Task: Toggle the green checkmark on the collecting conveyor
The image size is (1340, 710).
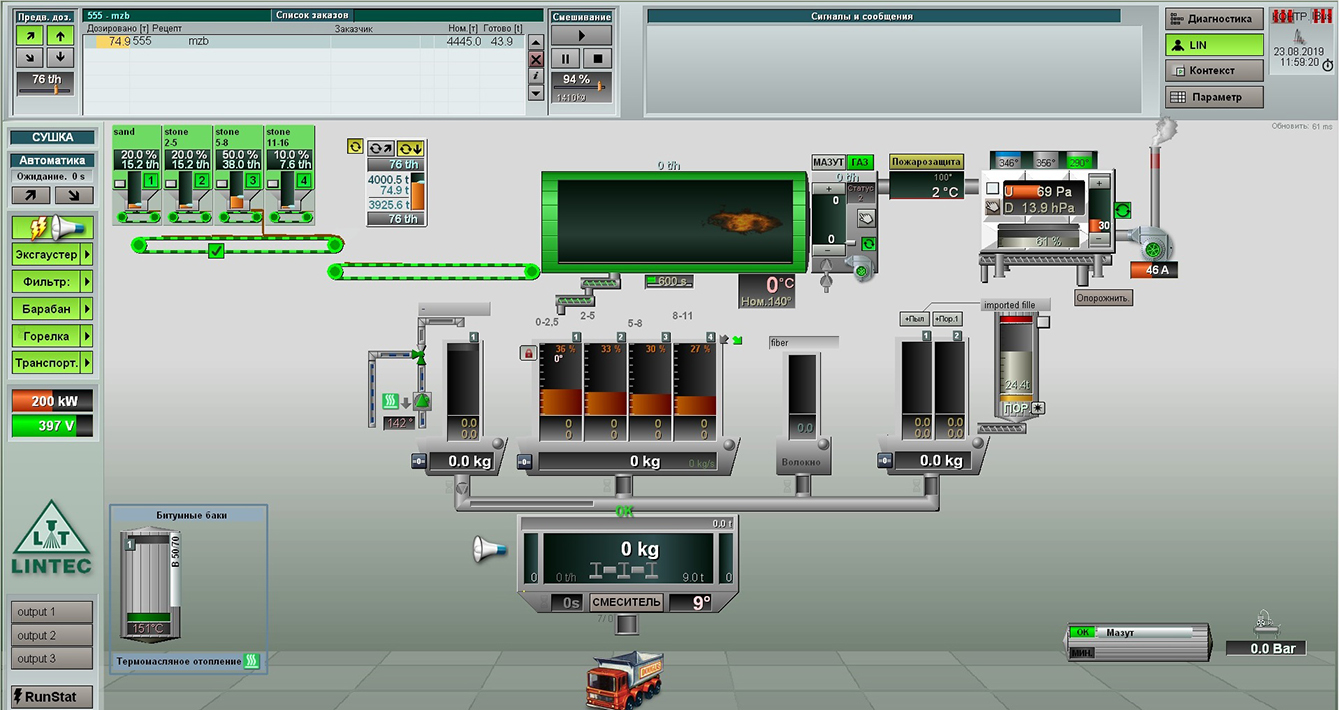Action: (x=216, y=251)
